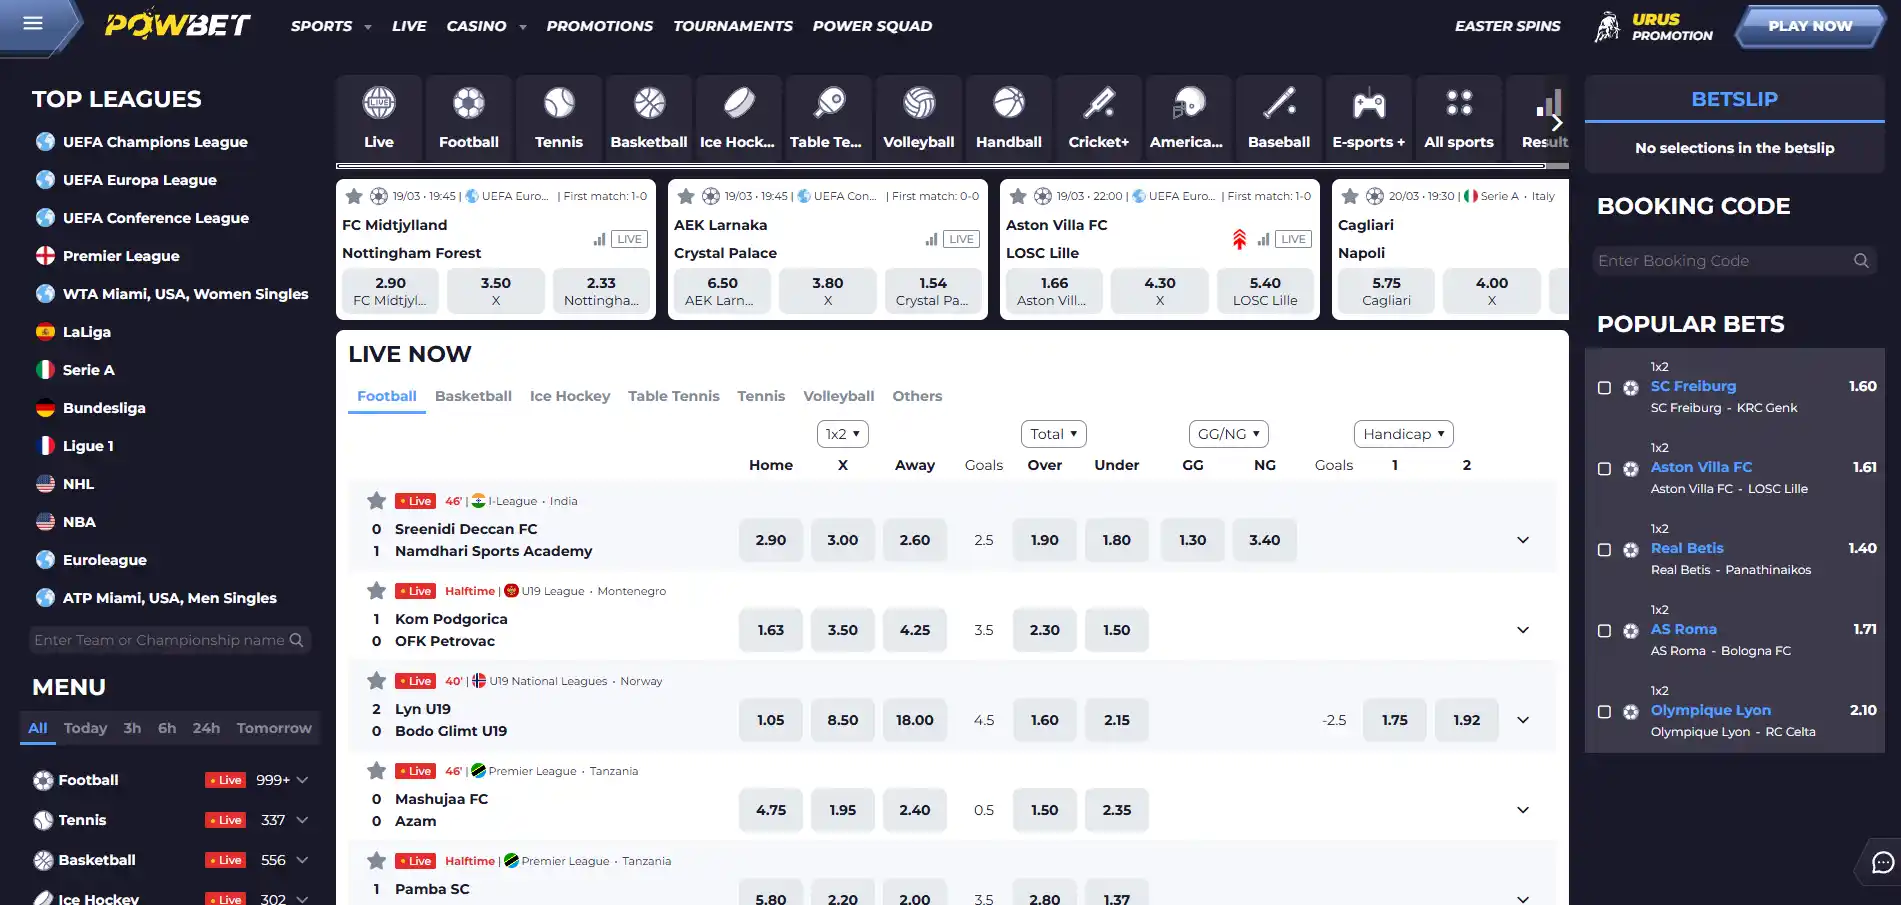Viewport: 1901px width, 905px height.
Task: Select the Football sport icon
Action: pyautogui.click(x=469, y=117)
